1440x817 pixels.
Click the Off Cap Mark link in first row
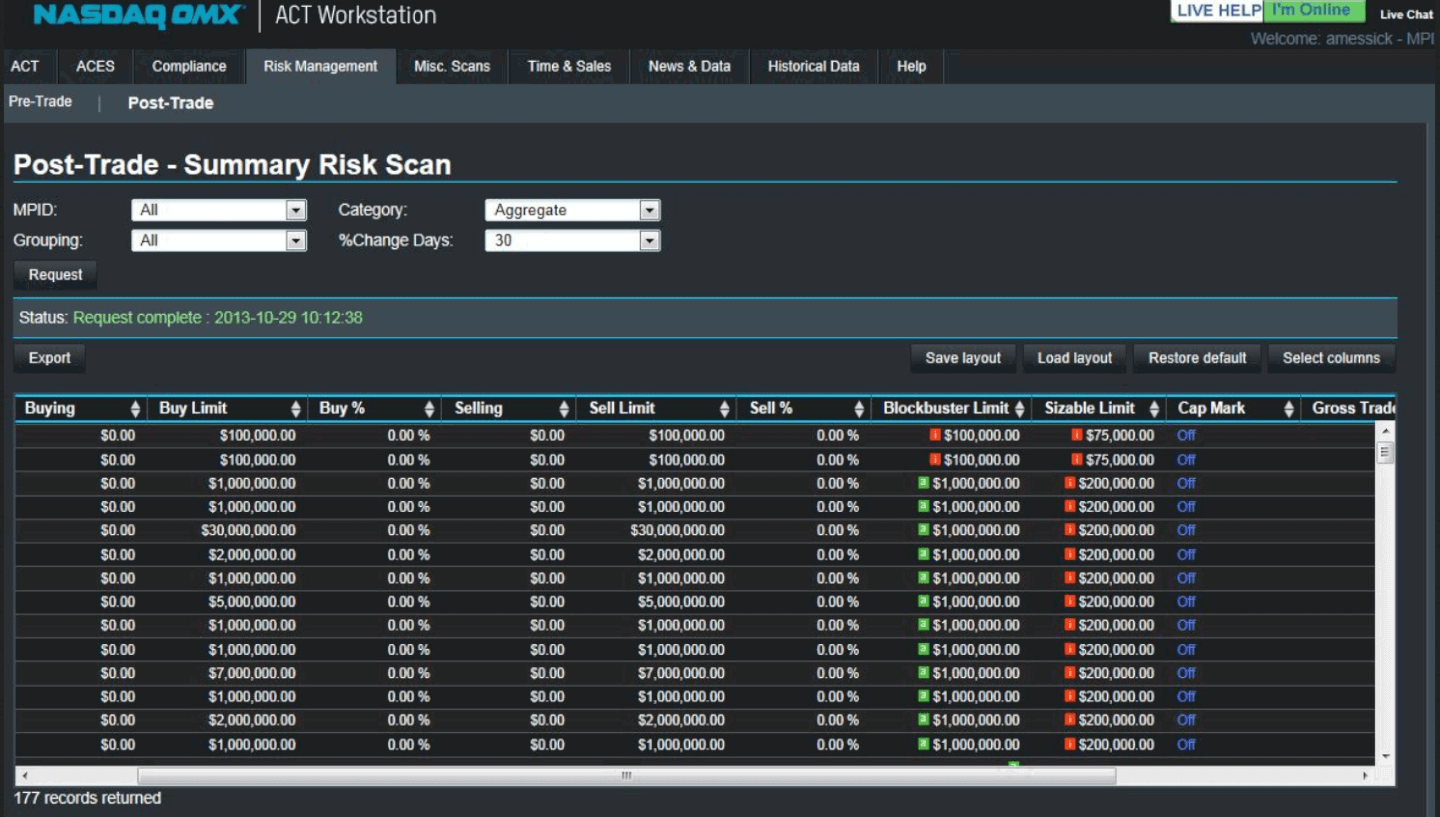(1186, 436)
